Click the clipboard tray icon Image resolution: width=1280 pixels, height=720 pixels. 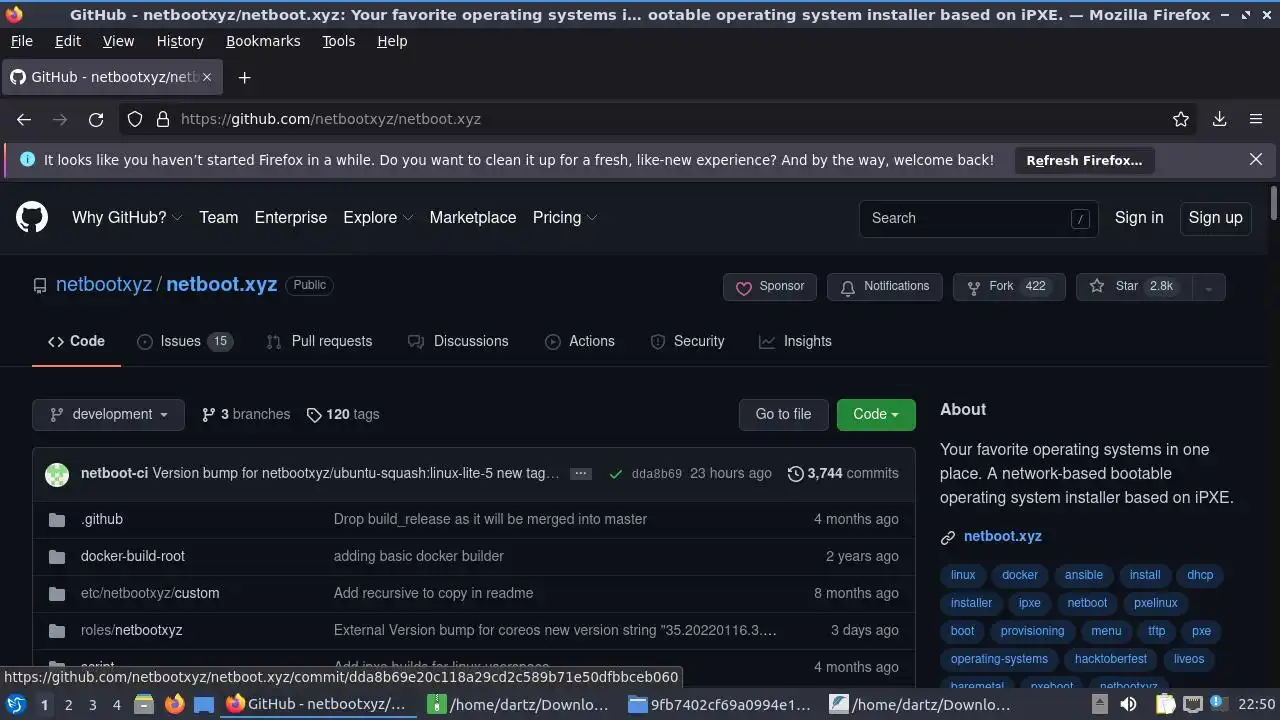pos(1165,704)
